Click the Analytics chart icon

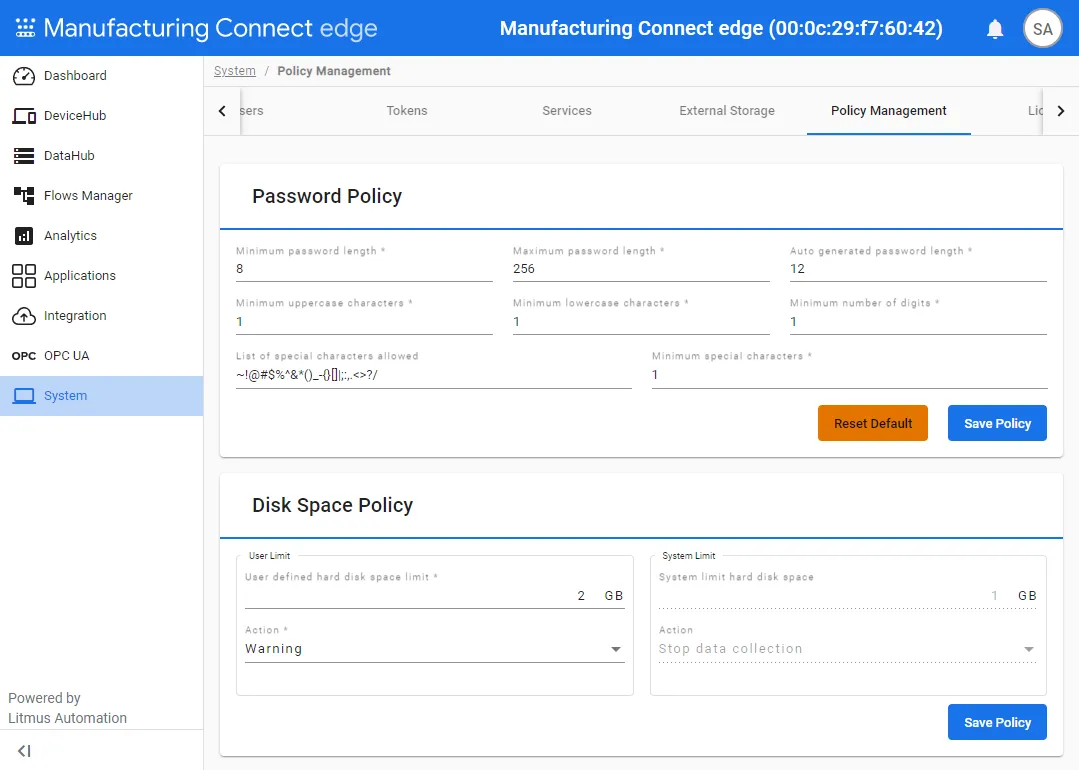[x=24, y=235]
